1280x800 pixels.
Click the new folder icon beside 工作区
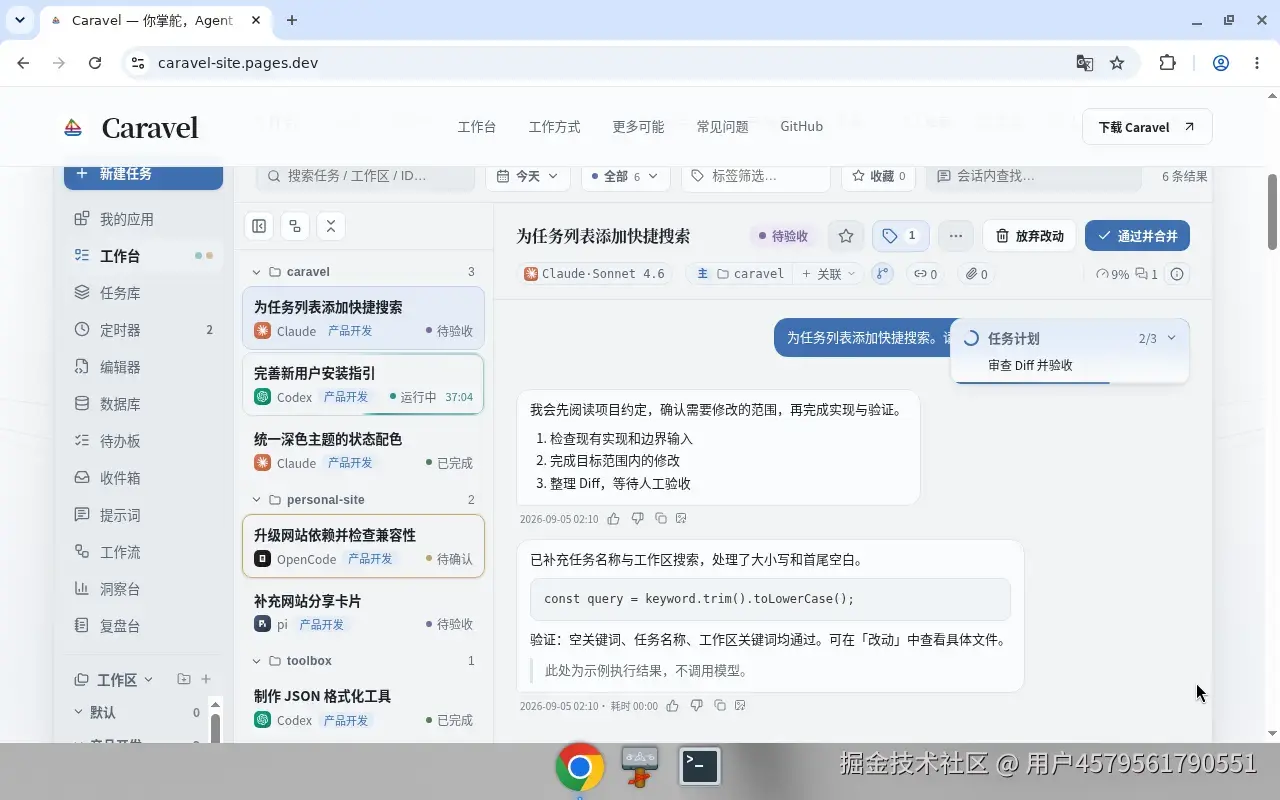click(x=184, y=679)
